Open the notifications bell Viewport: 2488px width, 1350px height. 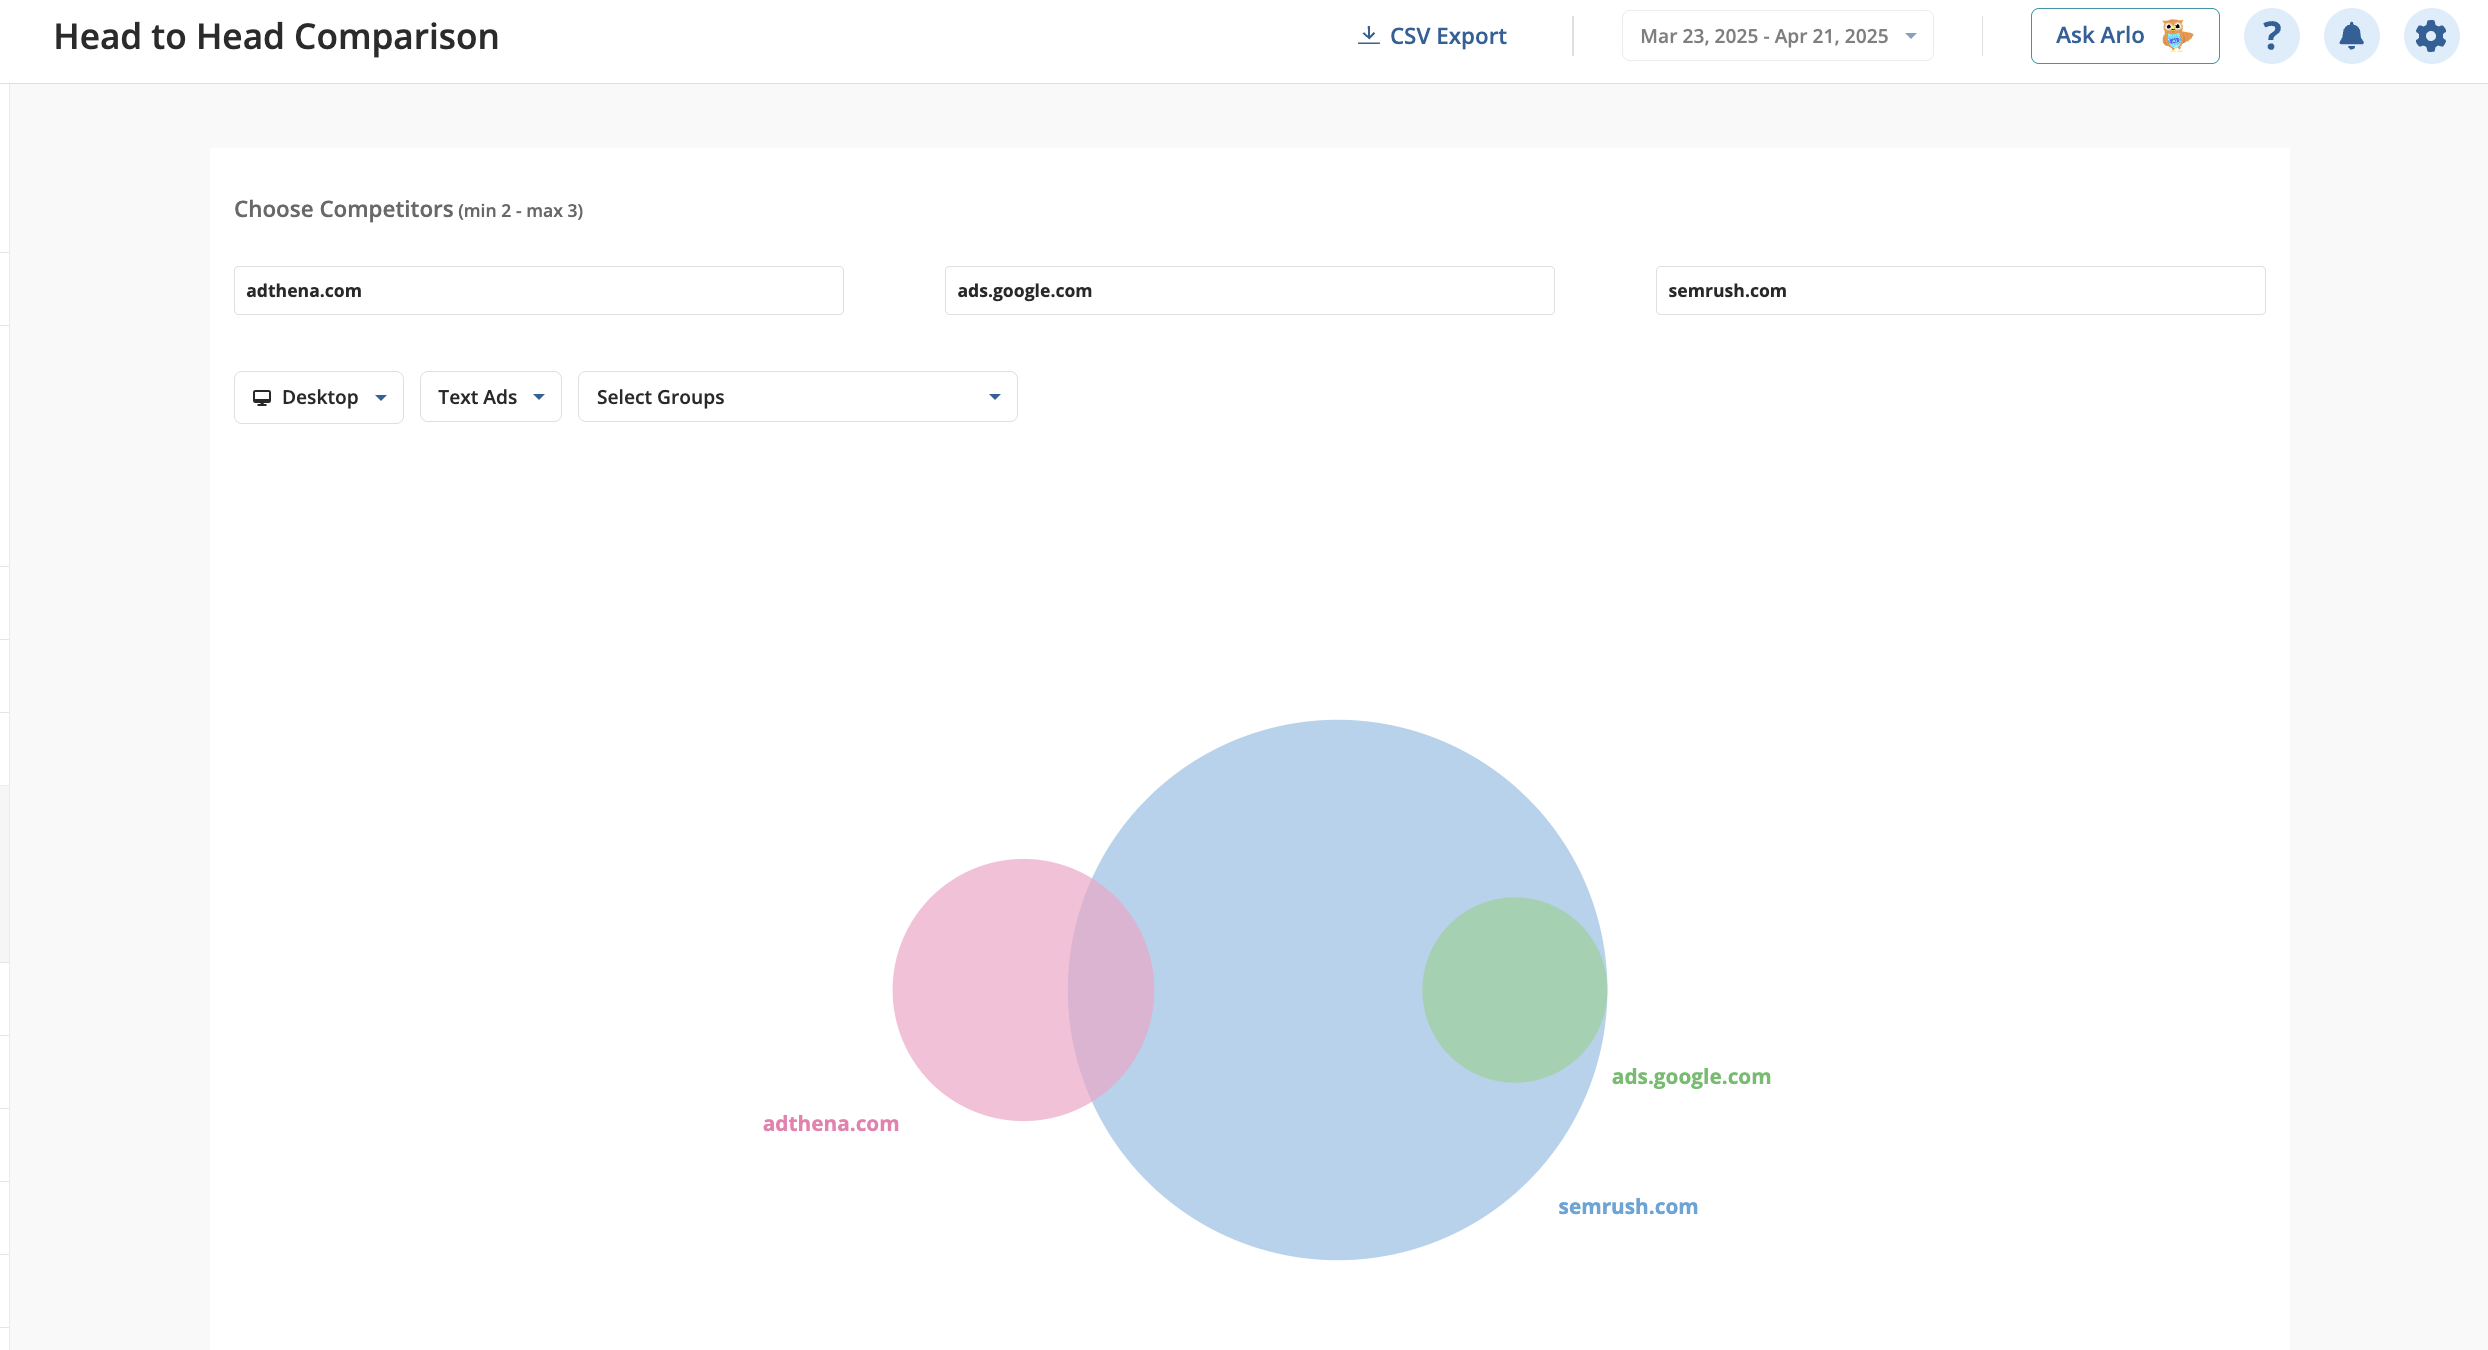(2351, 36)
